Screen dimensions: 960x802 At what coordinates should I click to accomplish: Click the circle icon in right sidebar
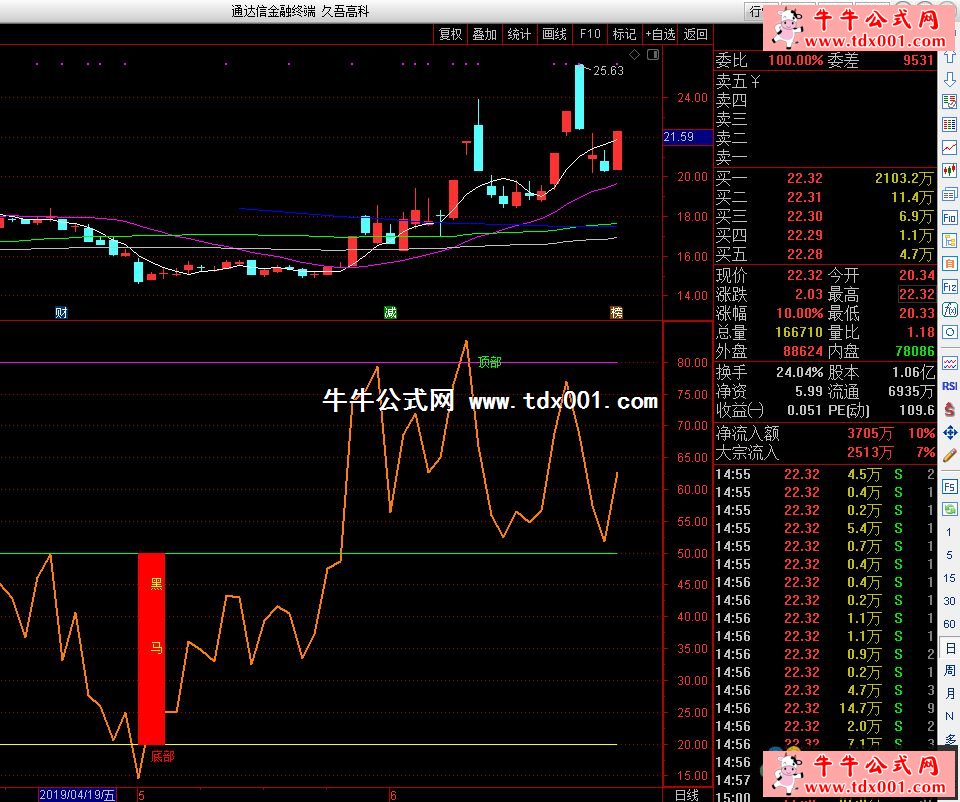click(950, 332)
